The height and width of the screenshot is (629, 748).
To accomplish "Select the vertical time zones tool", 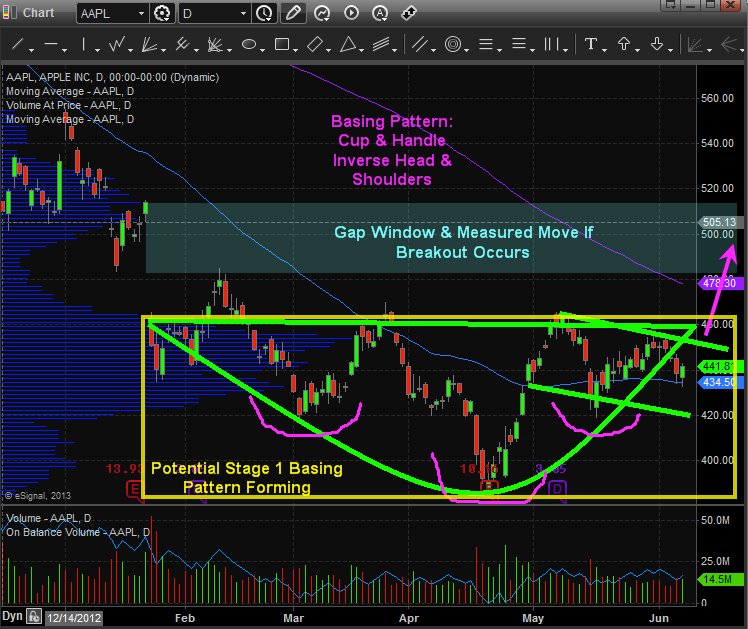I will click(x=551, y=44).
